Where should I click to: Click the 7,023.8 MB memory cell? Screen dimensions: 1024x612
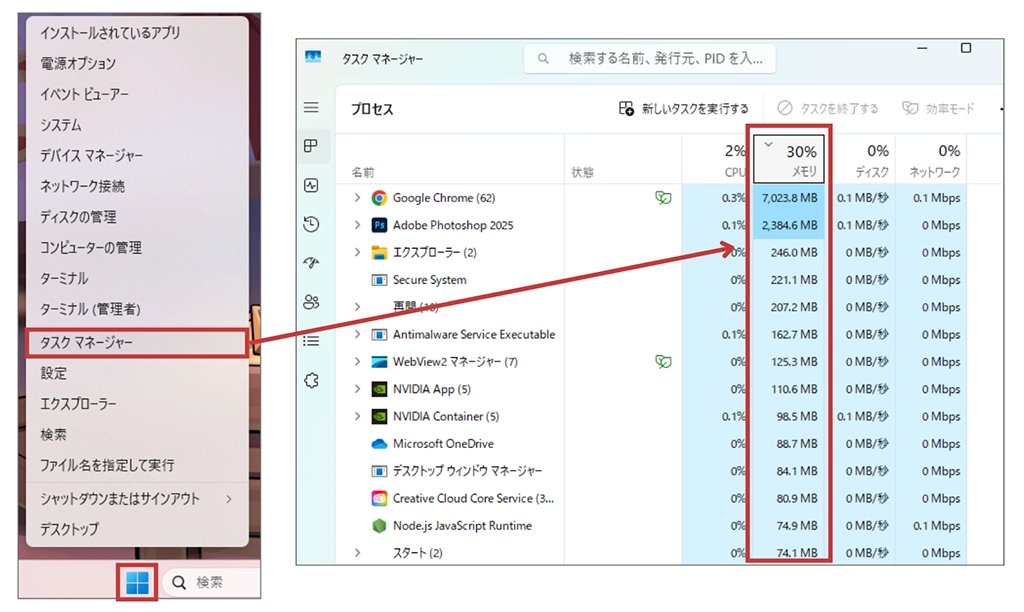(x=789, y=198)
